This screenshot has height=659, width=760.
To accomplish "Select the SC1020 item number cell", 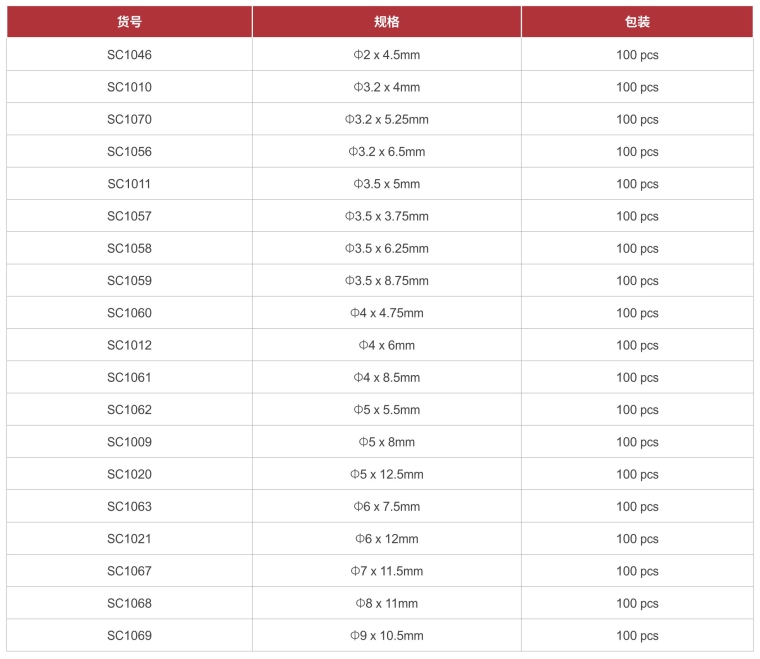I will click(x=129, y=474).
